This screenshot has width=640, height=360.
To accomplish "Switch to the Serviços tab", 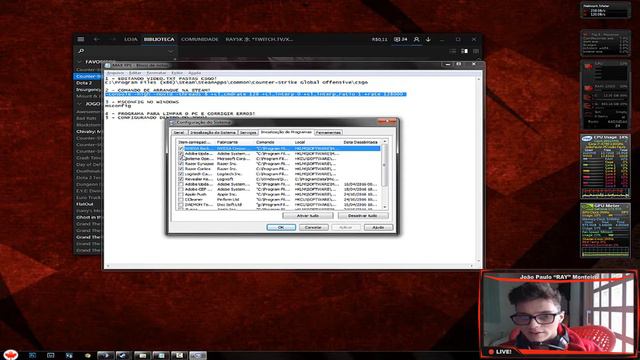I will click(248, 133).
